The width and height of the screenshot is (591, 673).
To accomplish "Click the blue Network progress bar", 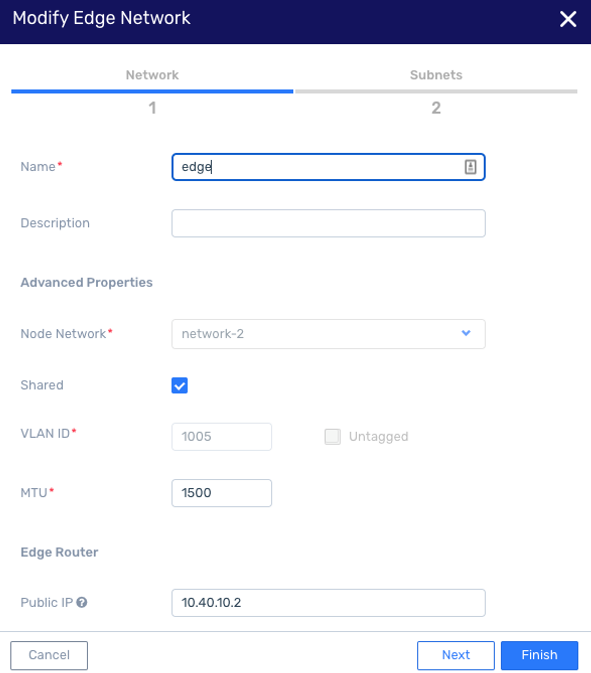I will tap(152, 91).
